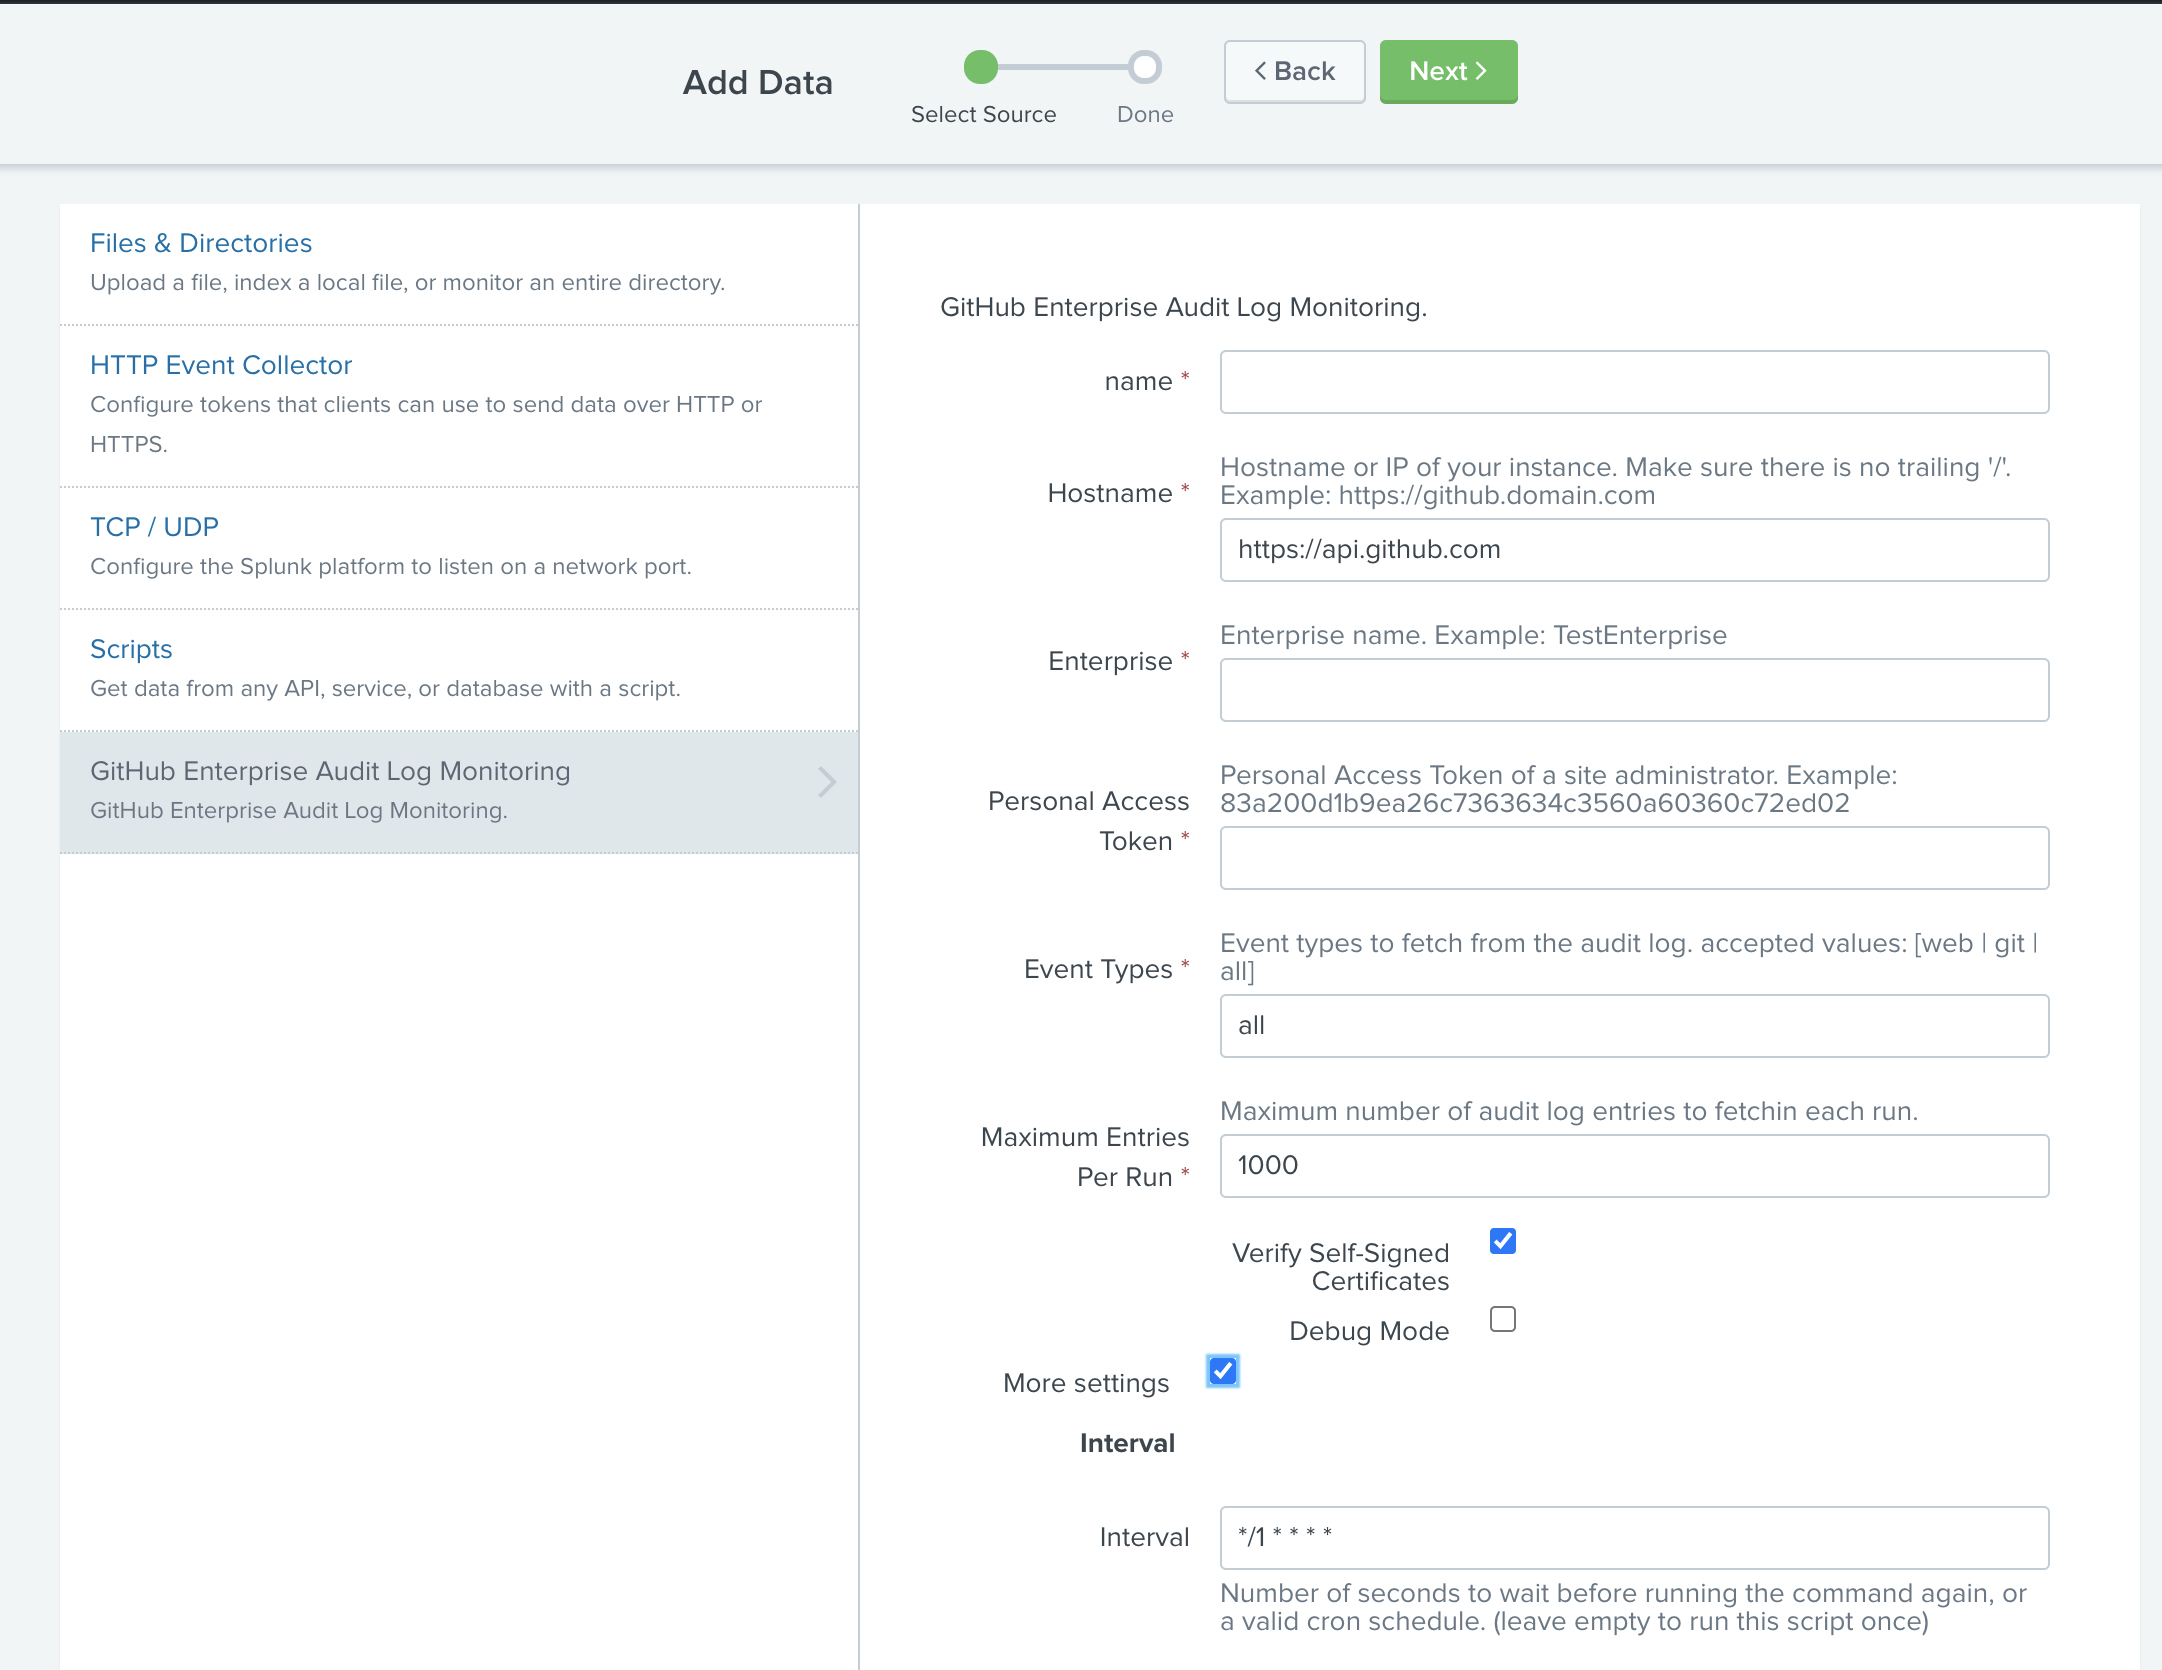Select the TCP / UDP source
Screen dimensions: 2162x1670
tap(154, 527)
